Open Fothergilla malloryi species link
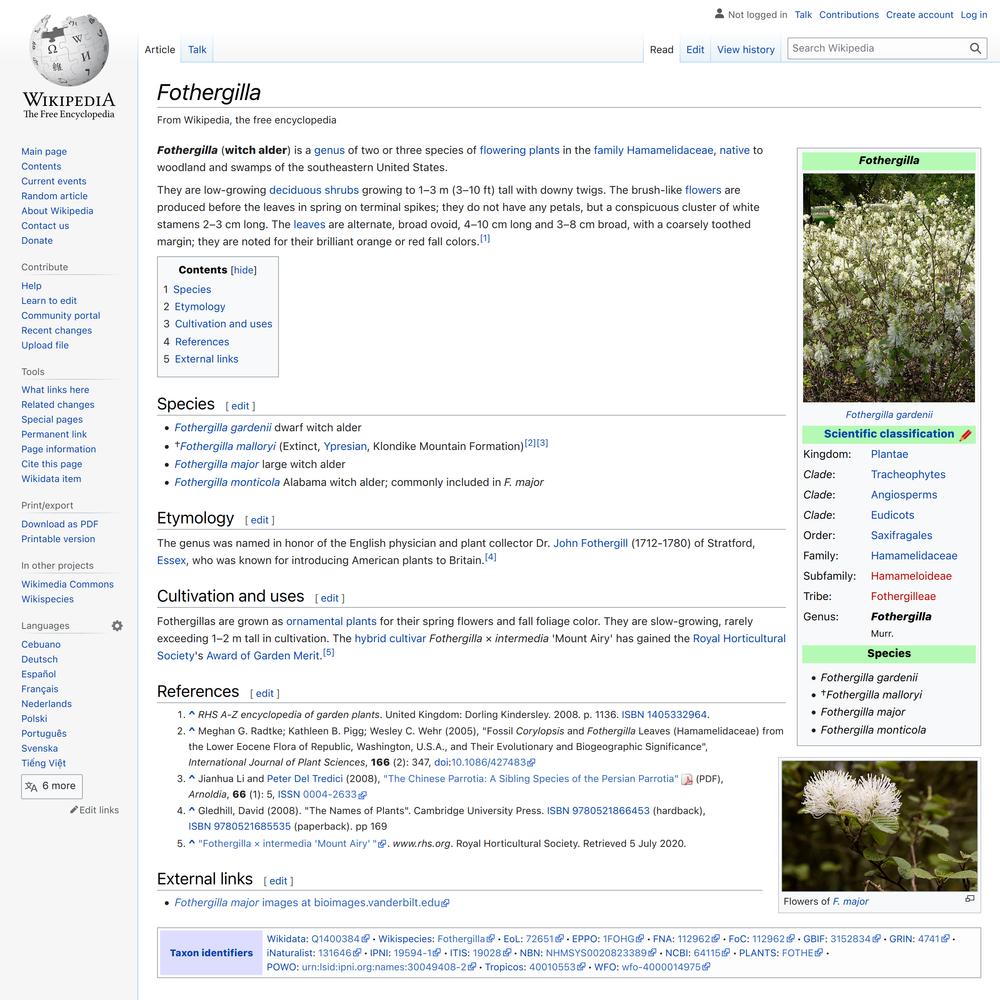Viewport: 1000px width, 1000px height. 228,446
